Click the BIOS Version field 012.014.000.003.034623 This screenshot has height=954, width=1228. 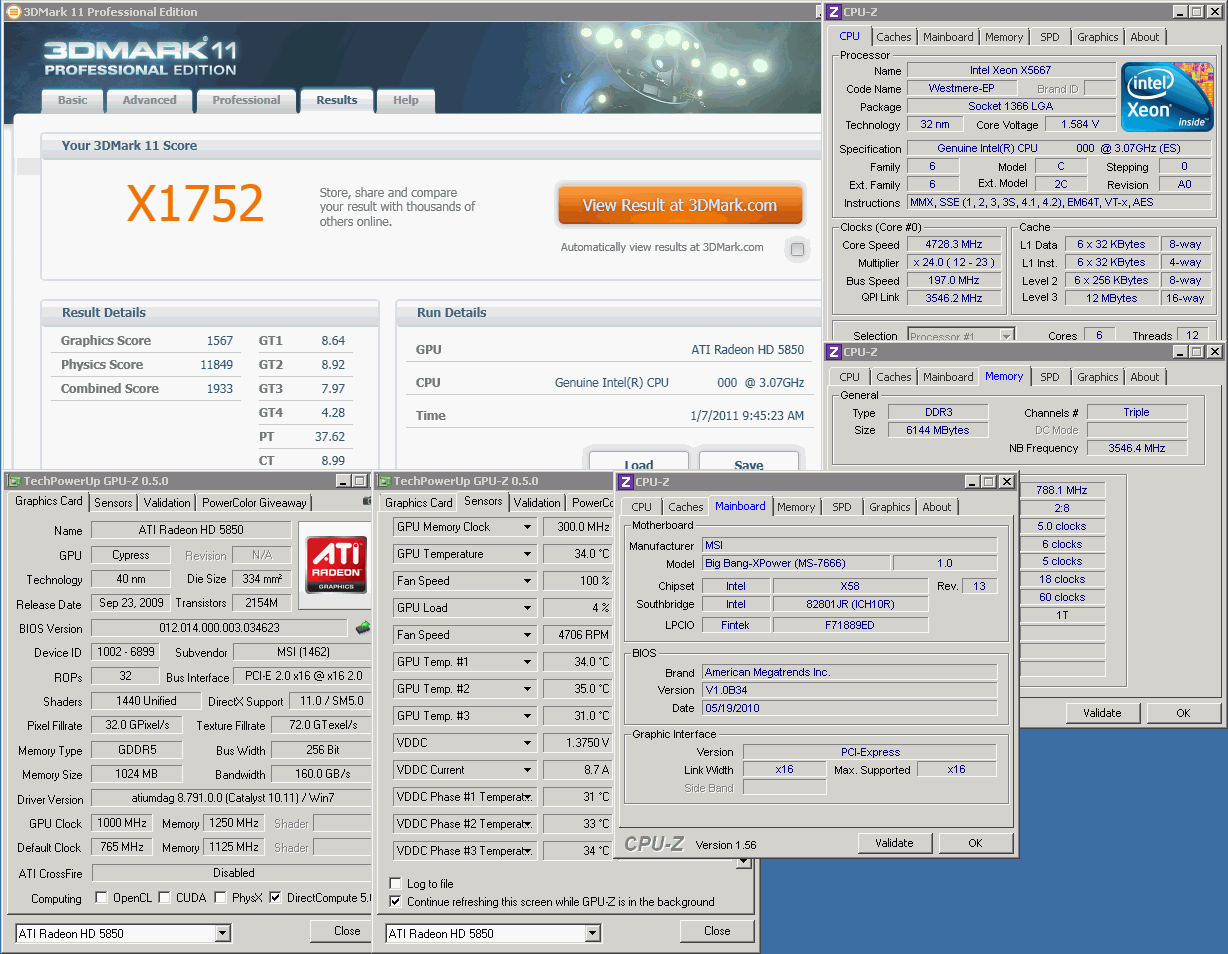click(x=220, y=628)
